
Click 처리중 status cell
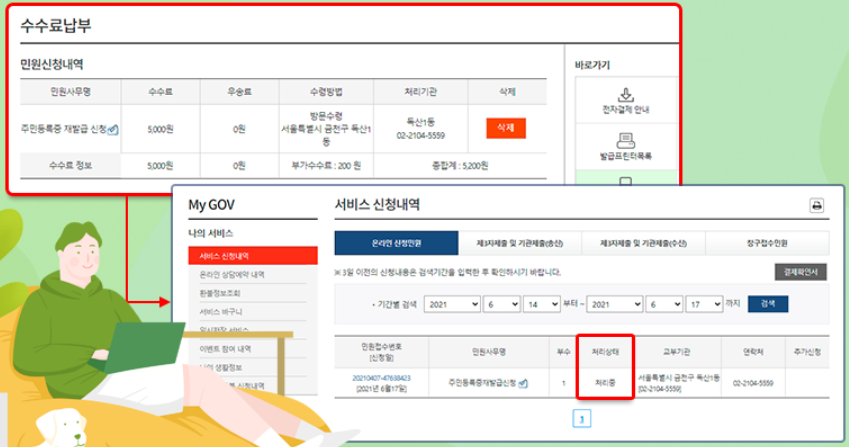(x=605, y=383)
